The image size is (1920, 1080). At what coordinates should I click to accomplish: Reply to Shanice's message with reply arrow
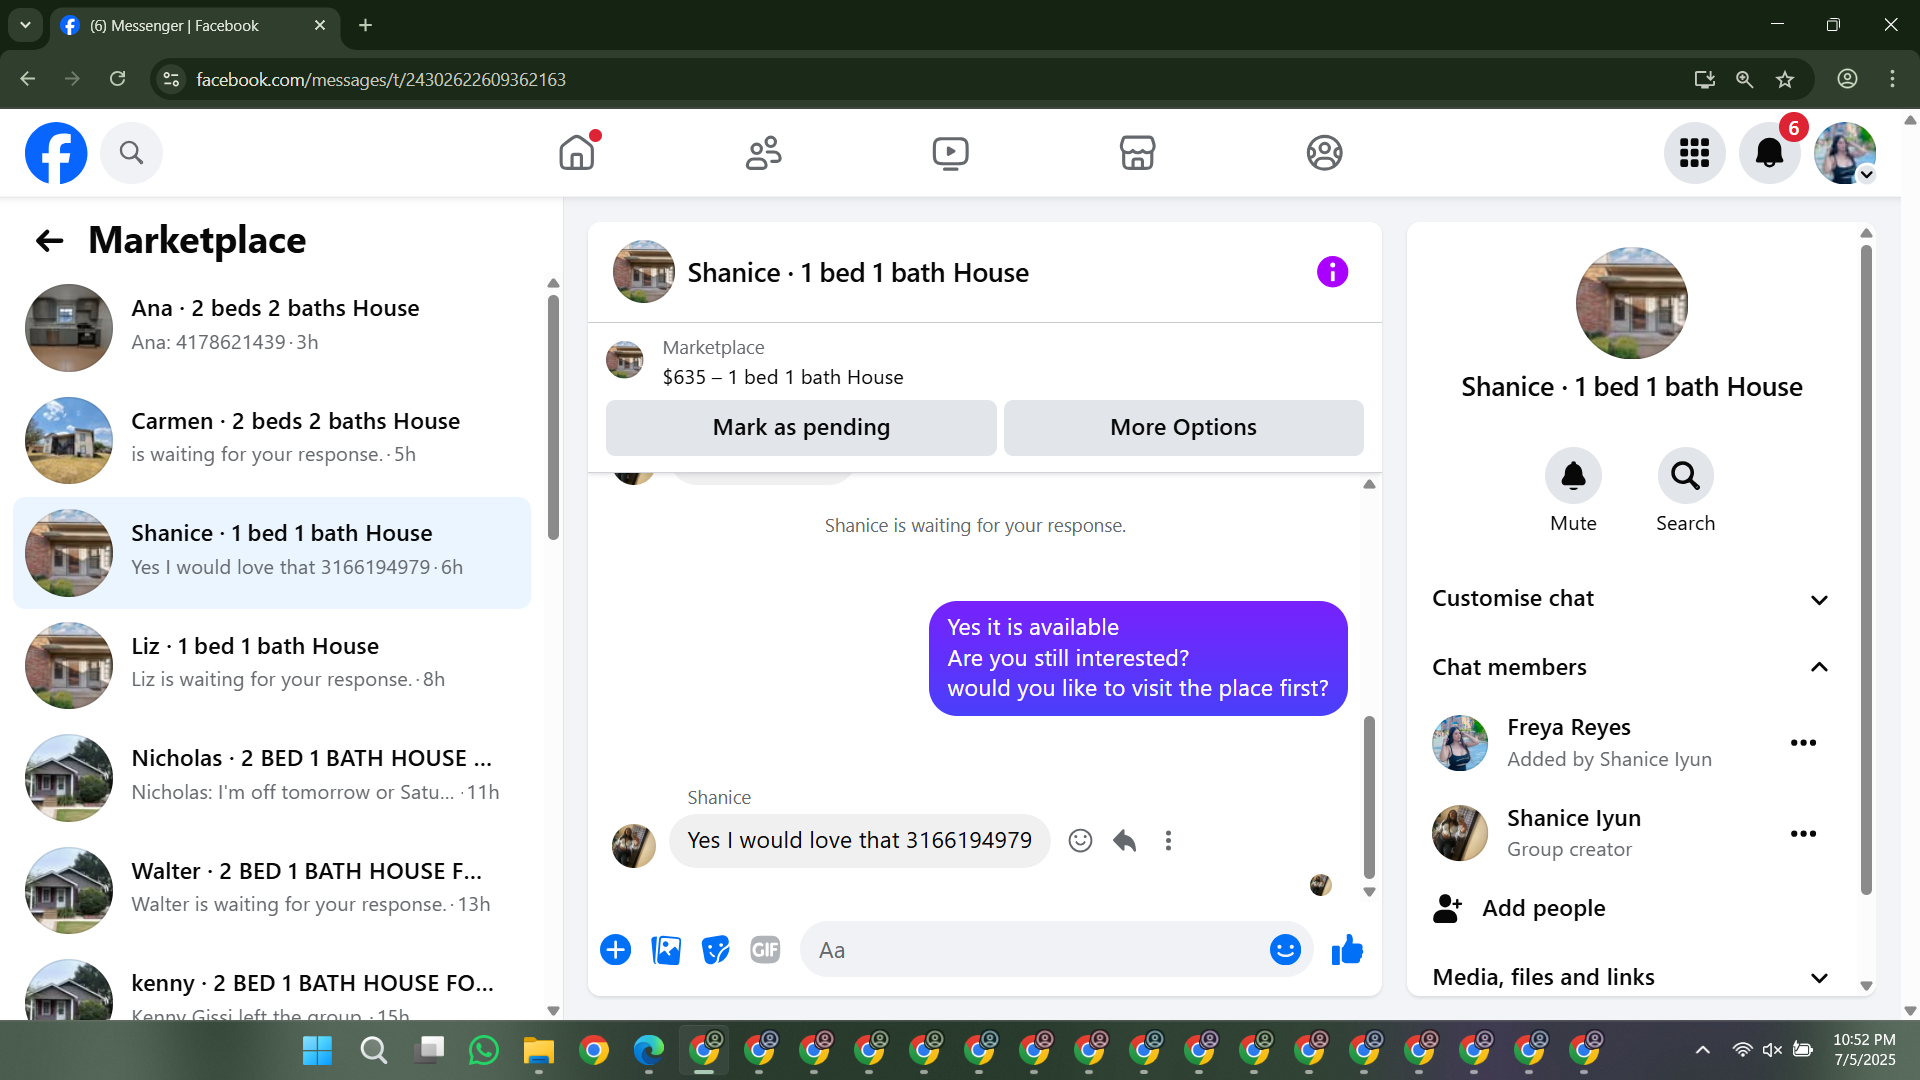coord(1125,841)
